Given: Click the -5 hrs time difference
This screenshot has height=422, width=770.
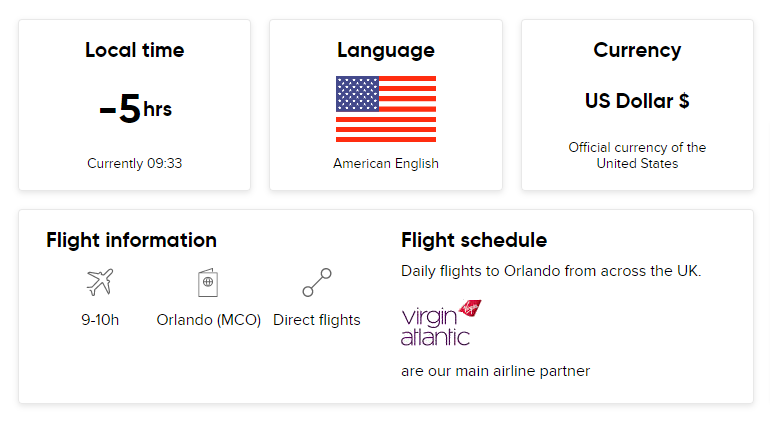Looking at the screenshot, I should tap(136, 109).
